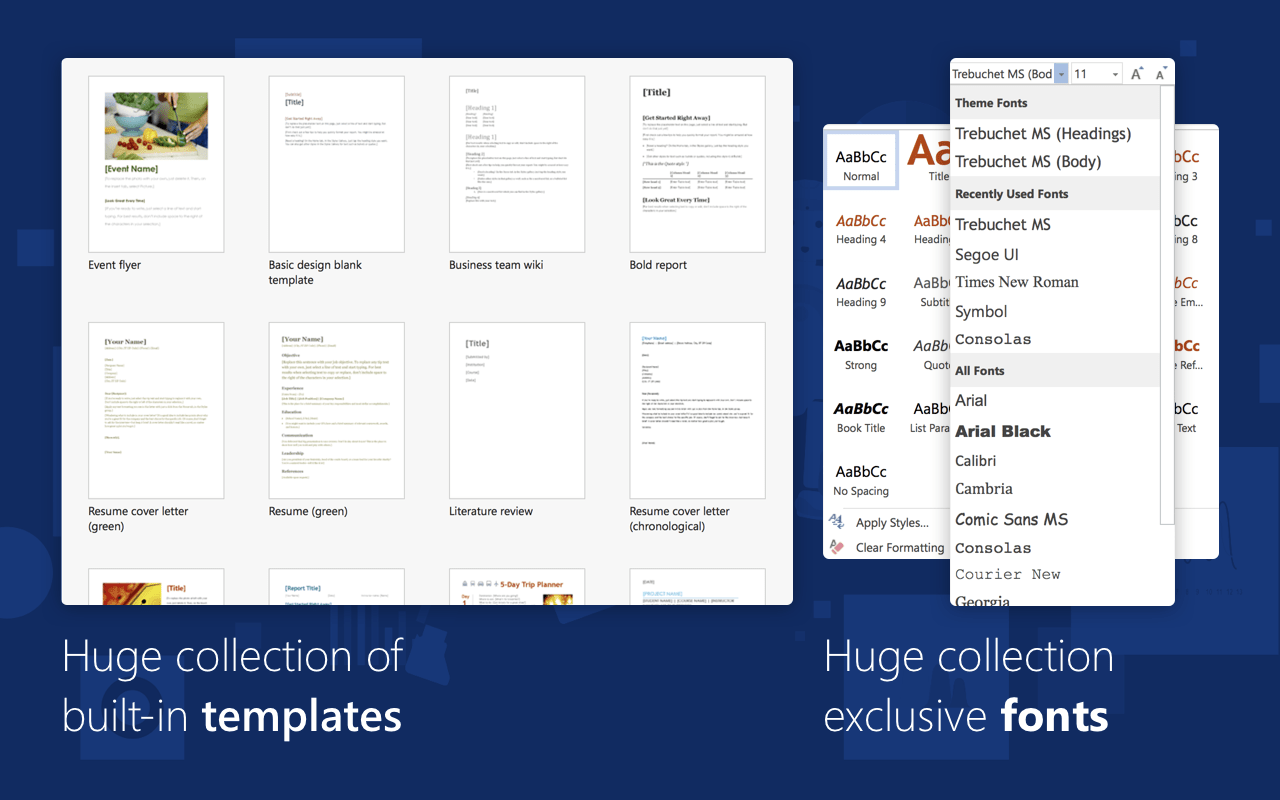This screenshot has height=800, width=1280.
Task: Open the 5-Day Trip Planner template
Action: pyautogui.click(x=517, y=587)
